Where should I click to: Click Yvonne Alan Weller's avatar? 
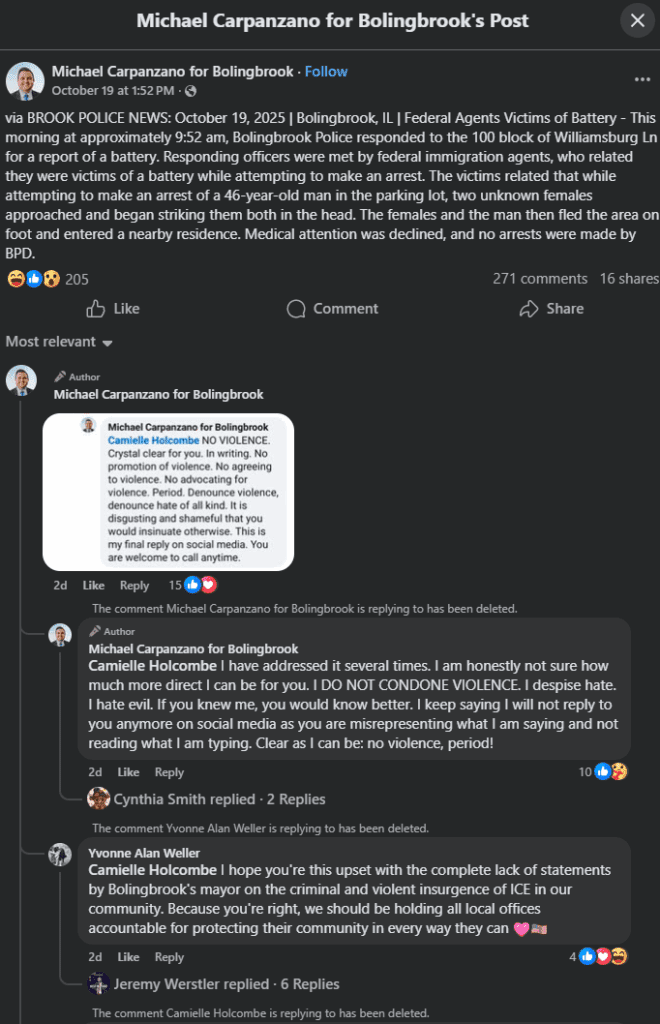pyautogui.click(x=61, y=854)
